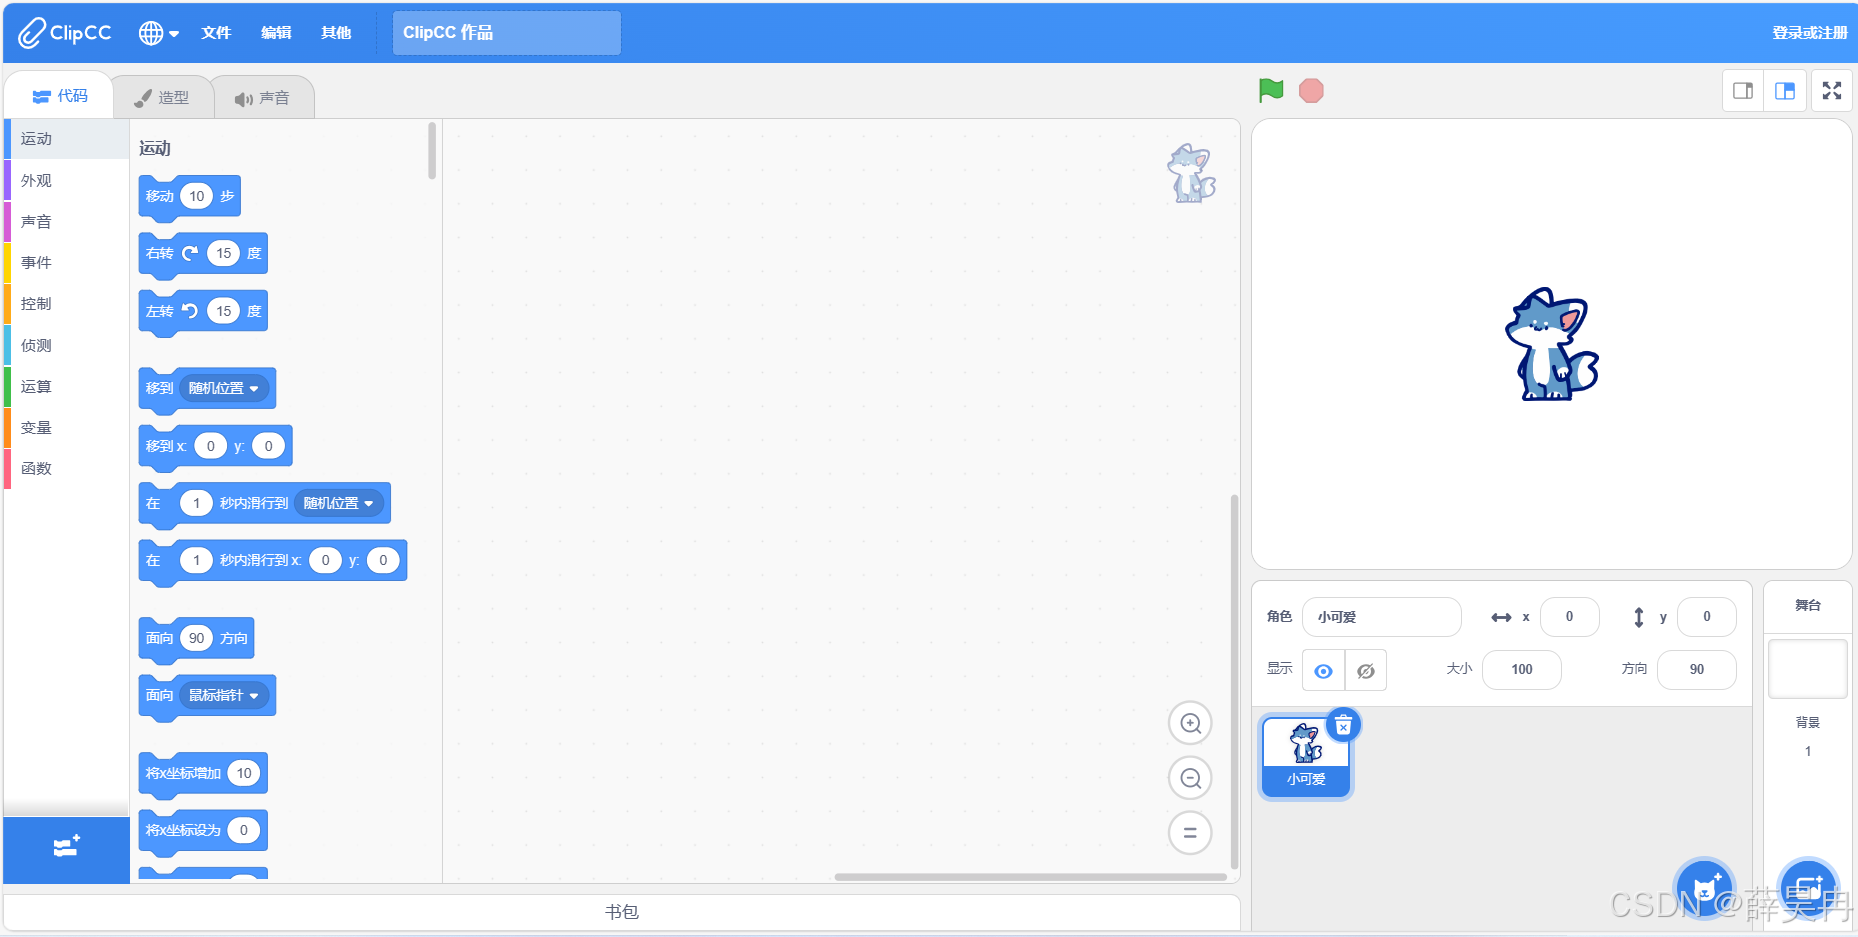The height and width of the screenshot is (937, 1858).
Task: Click the ClipCC 作品 project title field
Action: pos(506,33)
